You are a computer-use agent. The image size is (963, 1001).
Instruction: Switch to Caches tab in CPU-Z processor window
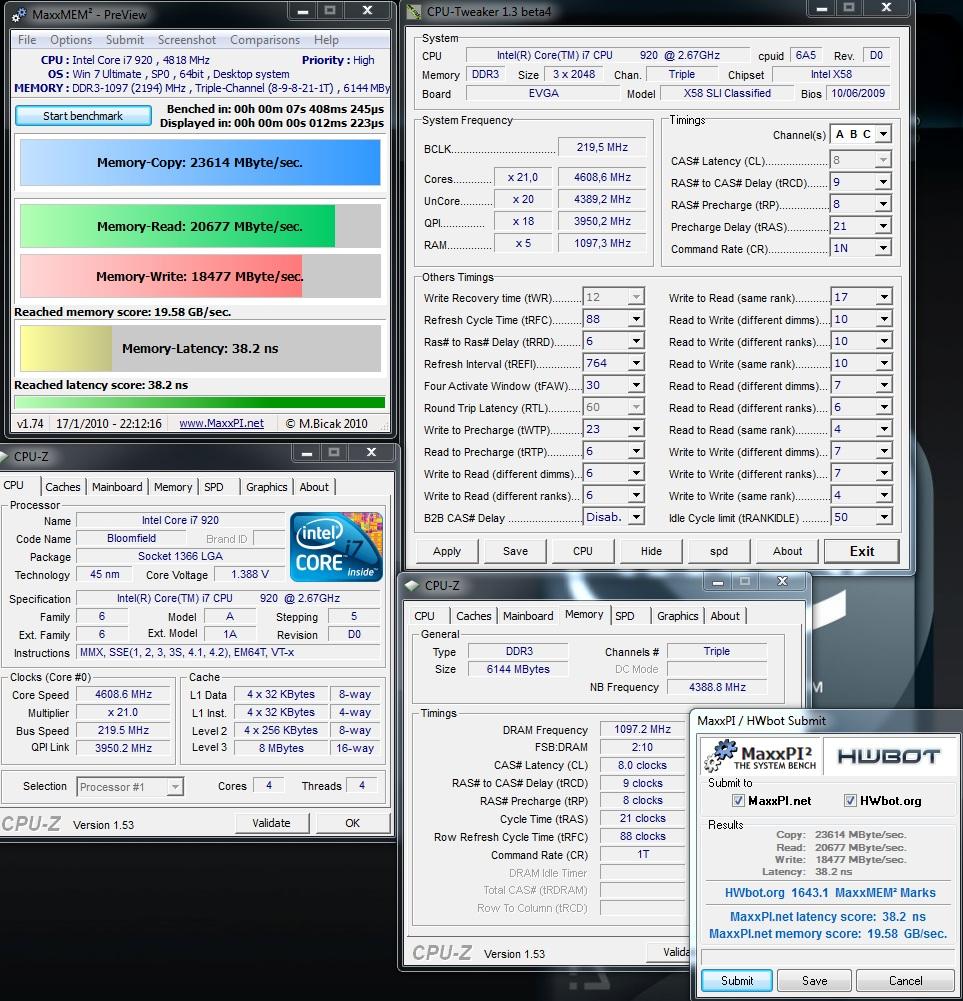coord(63,487)
